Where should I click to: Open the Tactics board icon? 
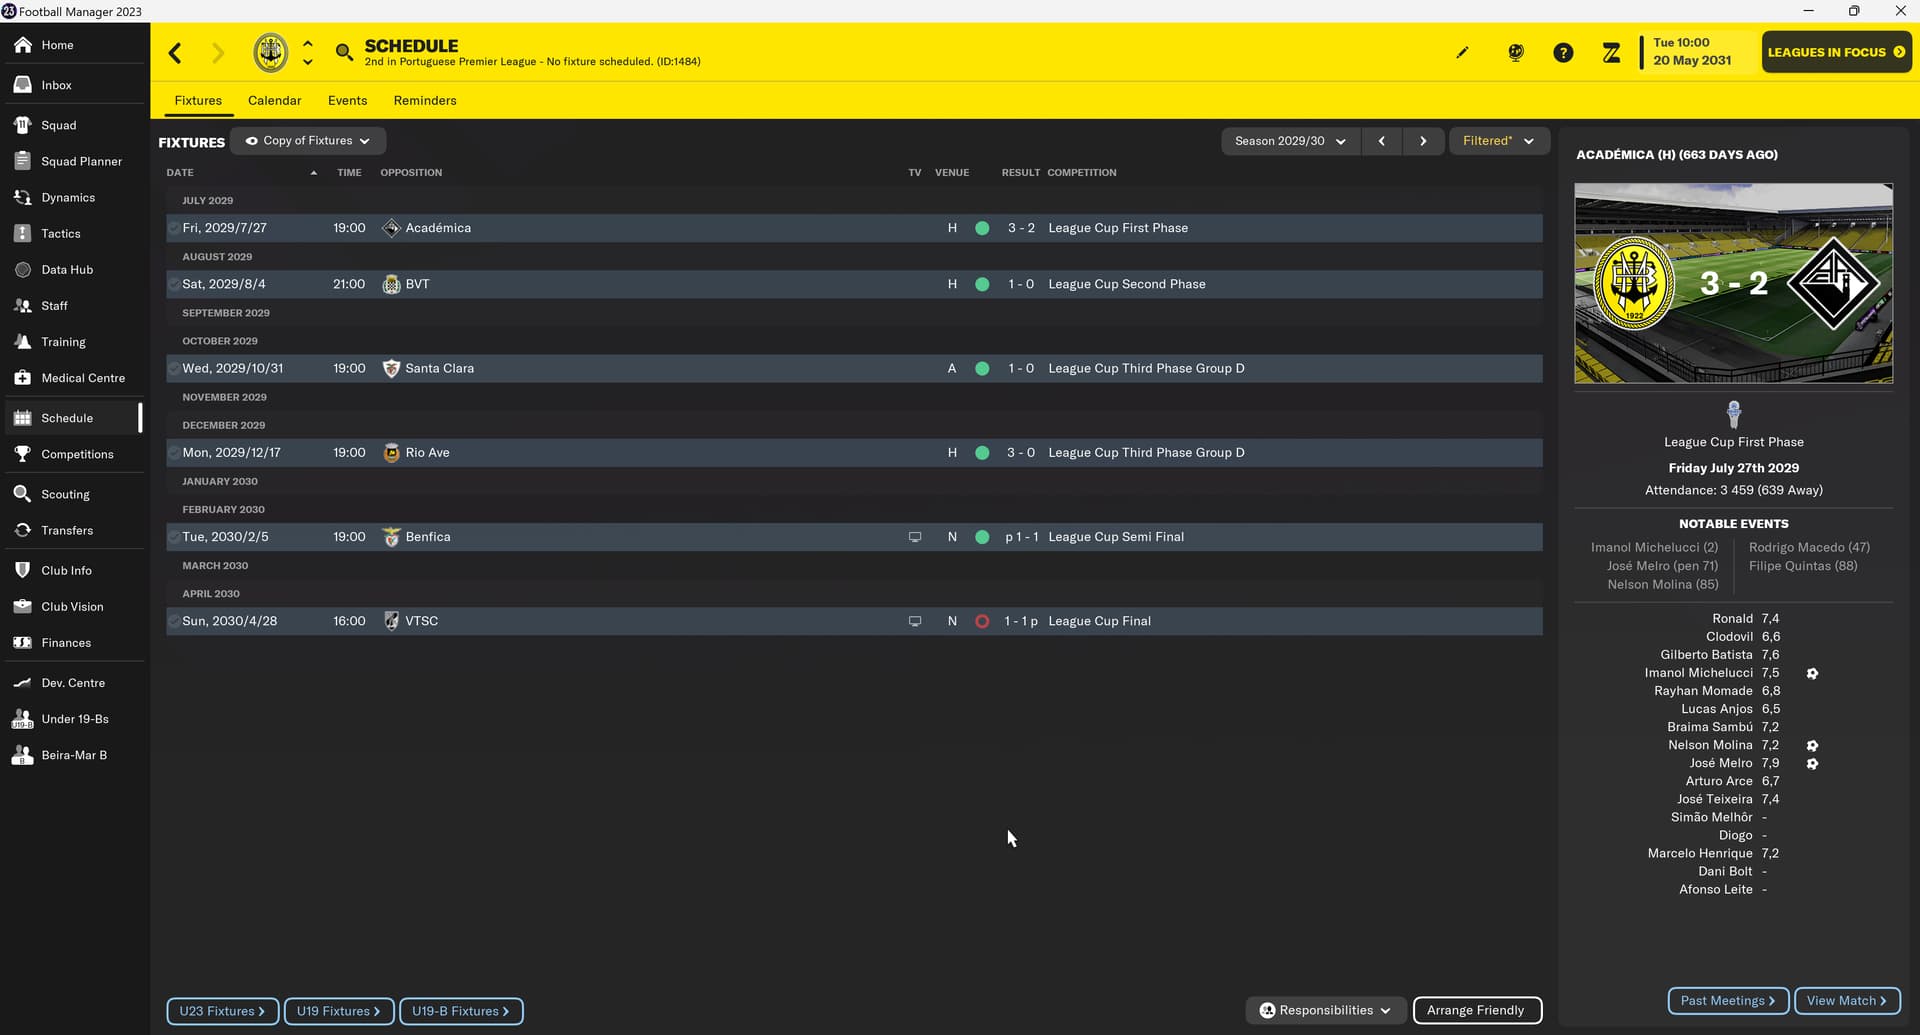pyautogui.click(x=23, y=233)
